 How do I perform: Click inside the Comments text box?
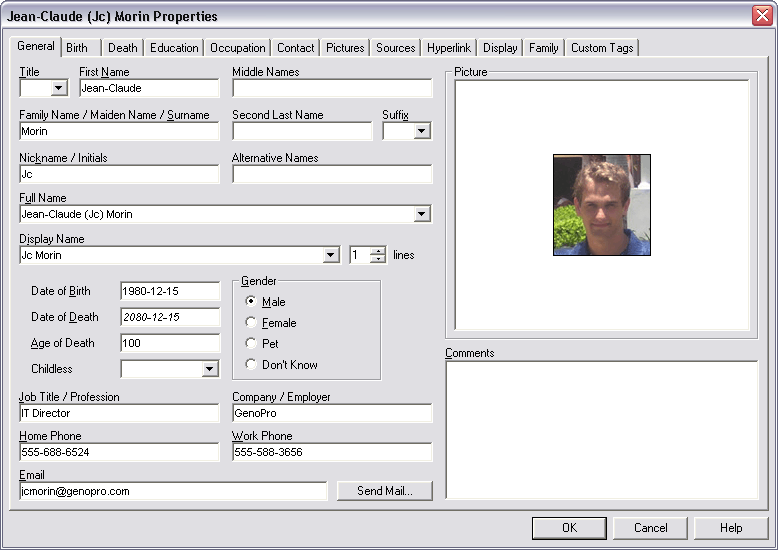click(x=601, y=430)
